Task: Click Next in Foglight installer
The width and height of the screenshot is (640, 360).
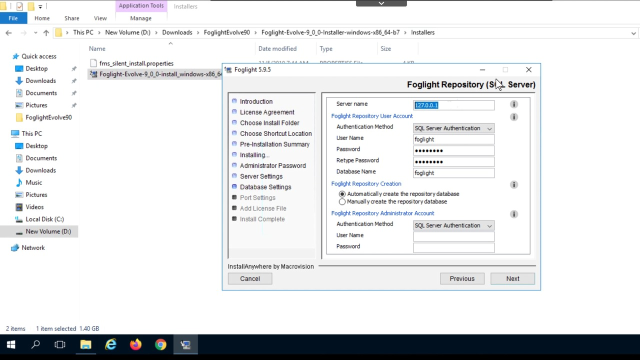Action: pos(513,279)
